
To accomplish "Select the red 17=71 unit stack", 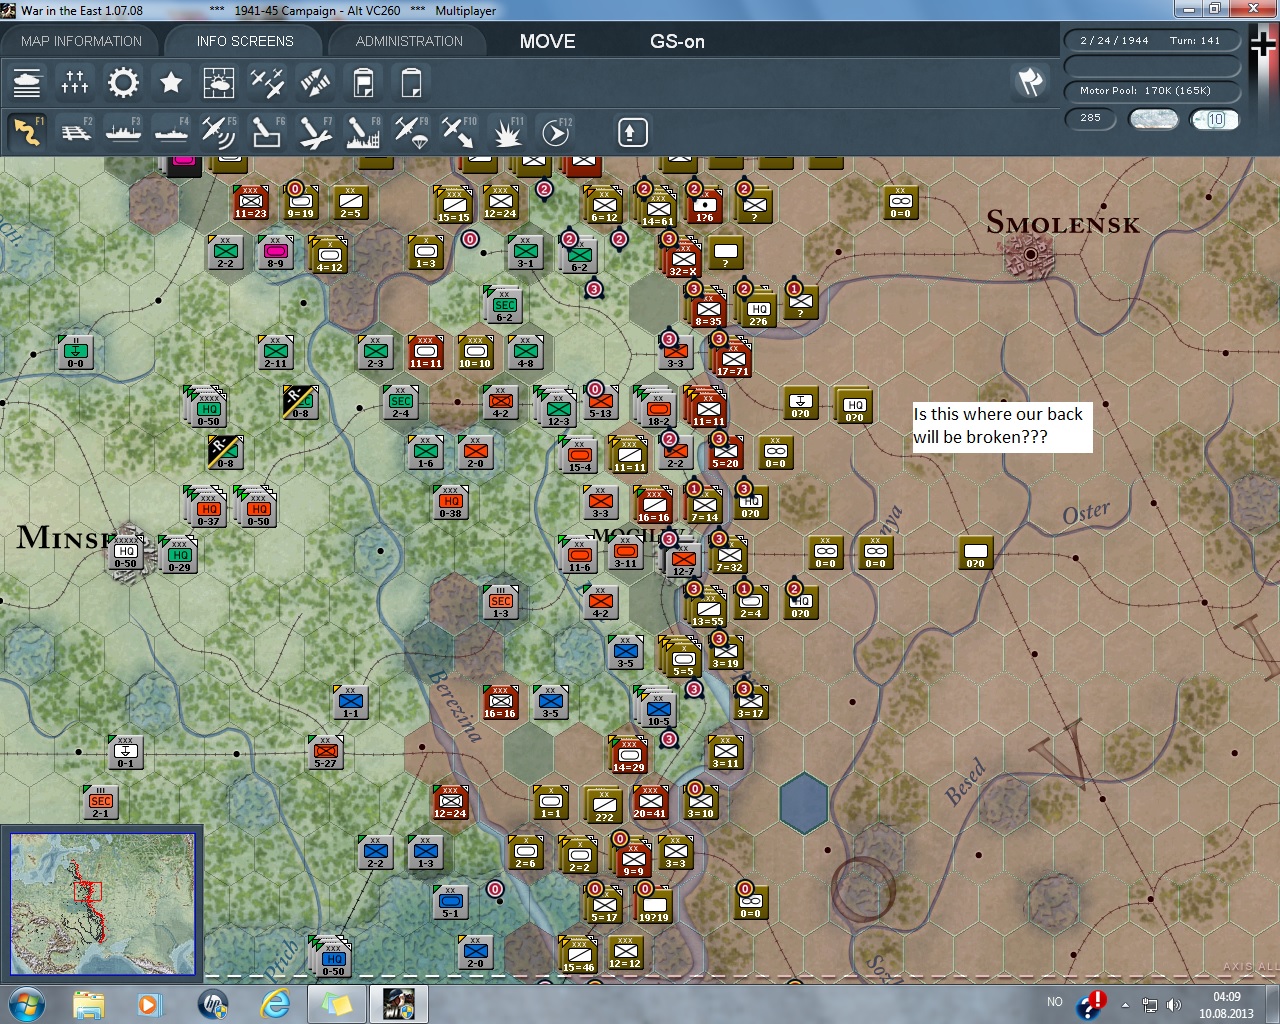I will pos(732,359).
